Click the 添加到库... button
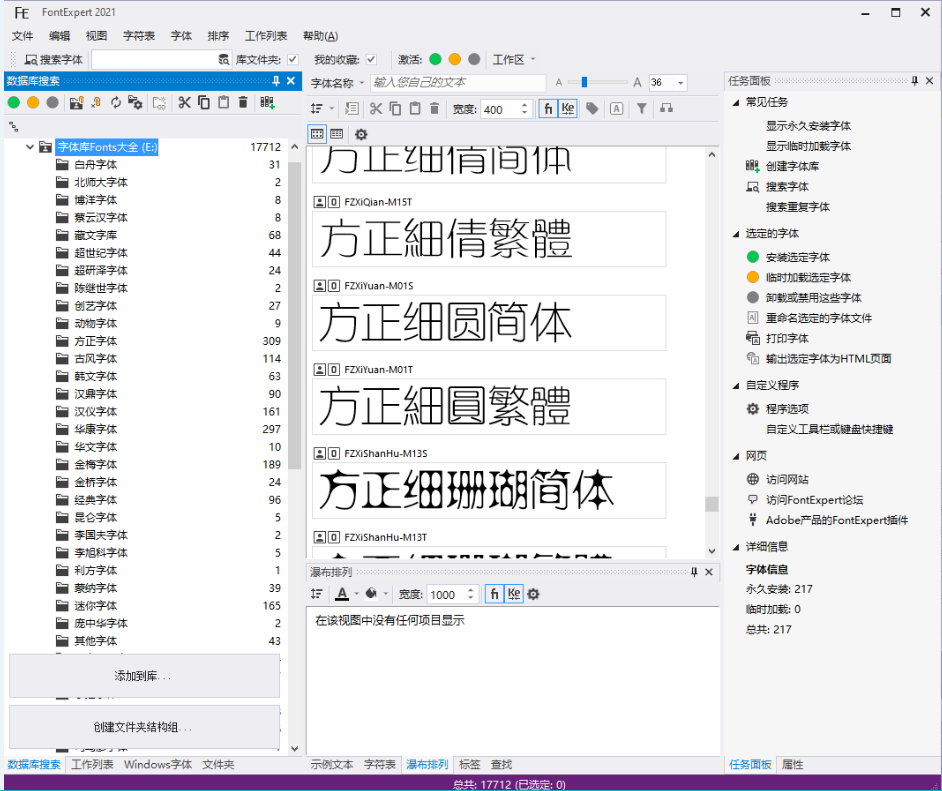Image resolution: width=942 pixels, height=791 pixels. click(144, 676)
